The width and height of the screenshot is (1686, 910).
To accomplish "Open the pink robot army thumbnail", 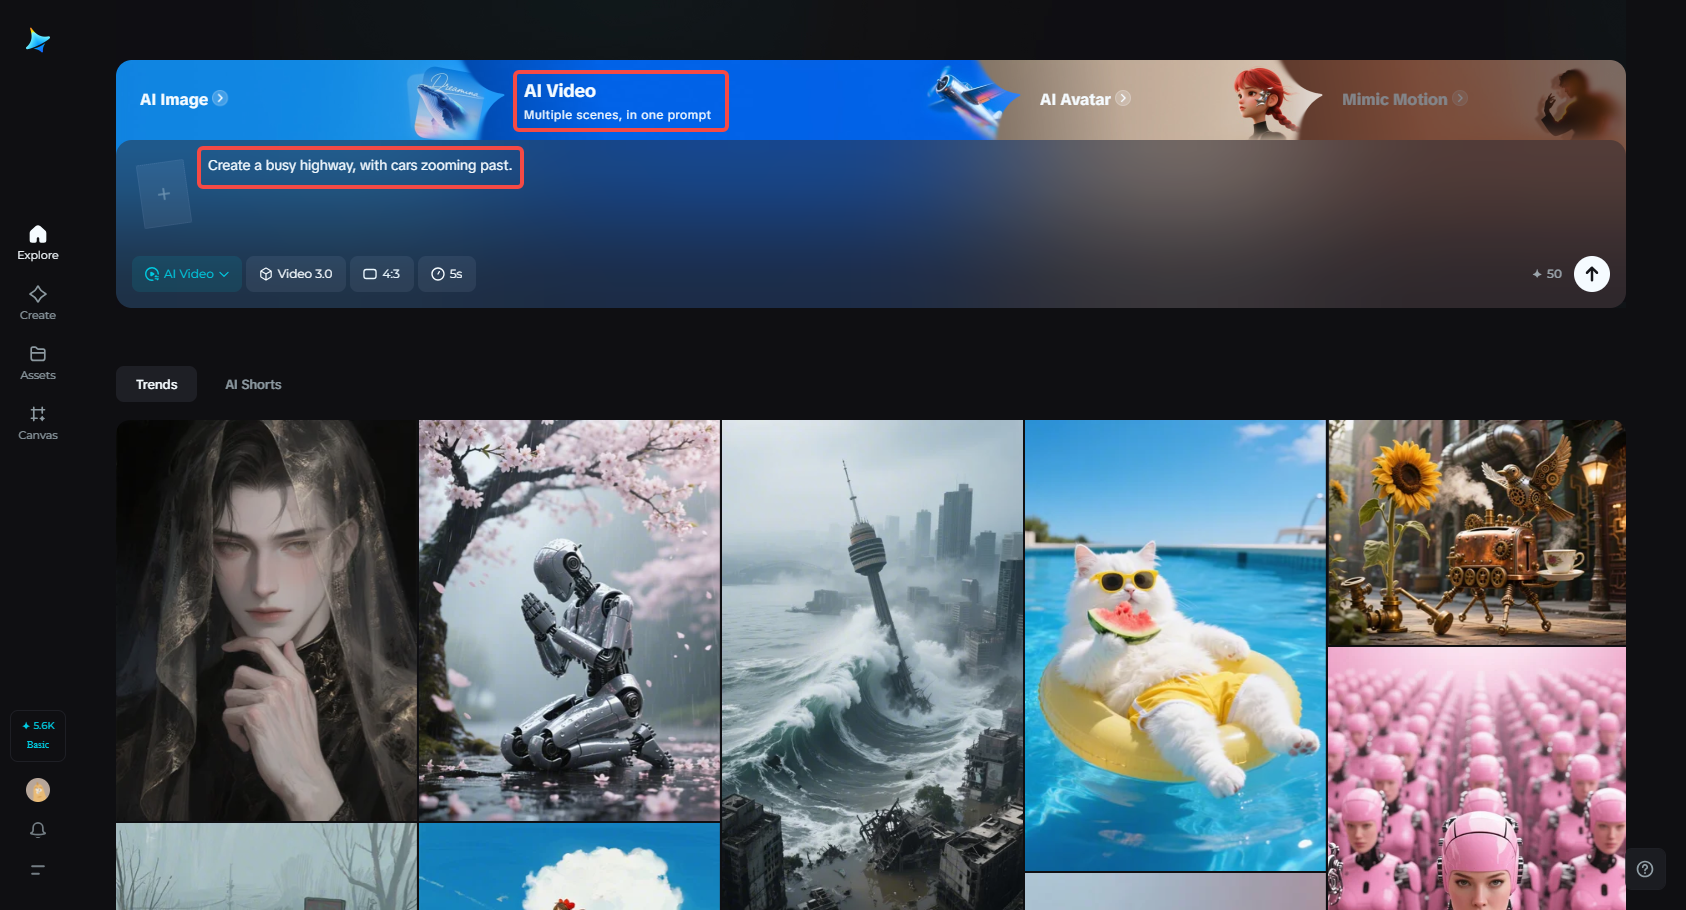I will click(x=1477, y=778).
